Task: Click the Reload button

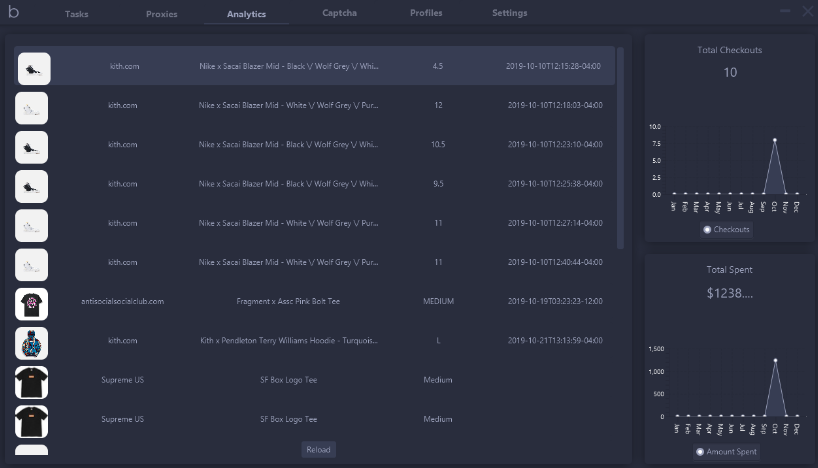Action: [x=318, y=450]
